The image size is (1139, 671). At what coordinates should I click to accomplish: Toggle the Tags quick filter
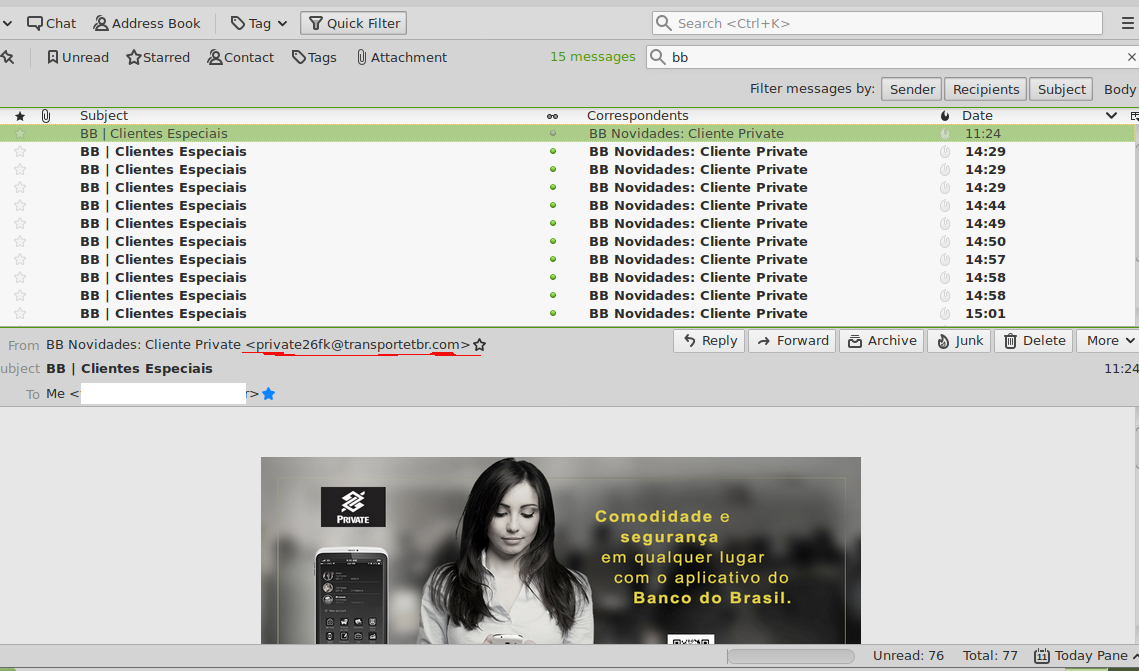(314, 57)
